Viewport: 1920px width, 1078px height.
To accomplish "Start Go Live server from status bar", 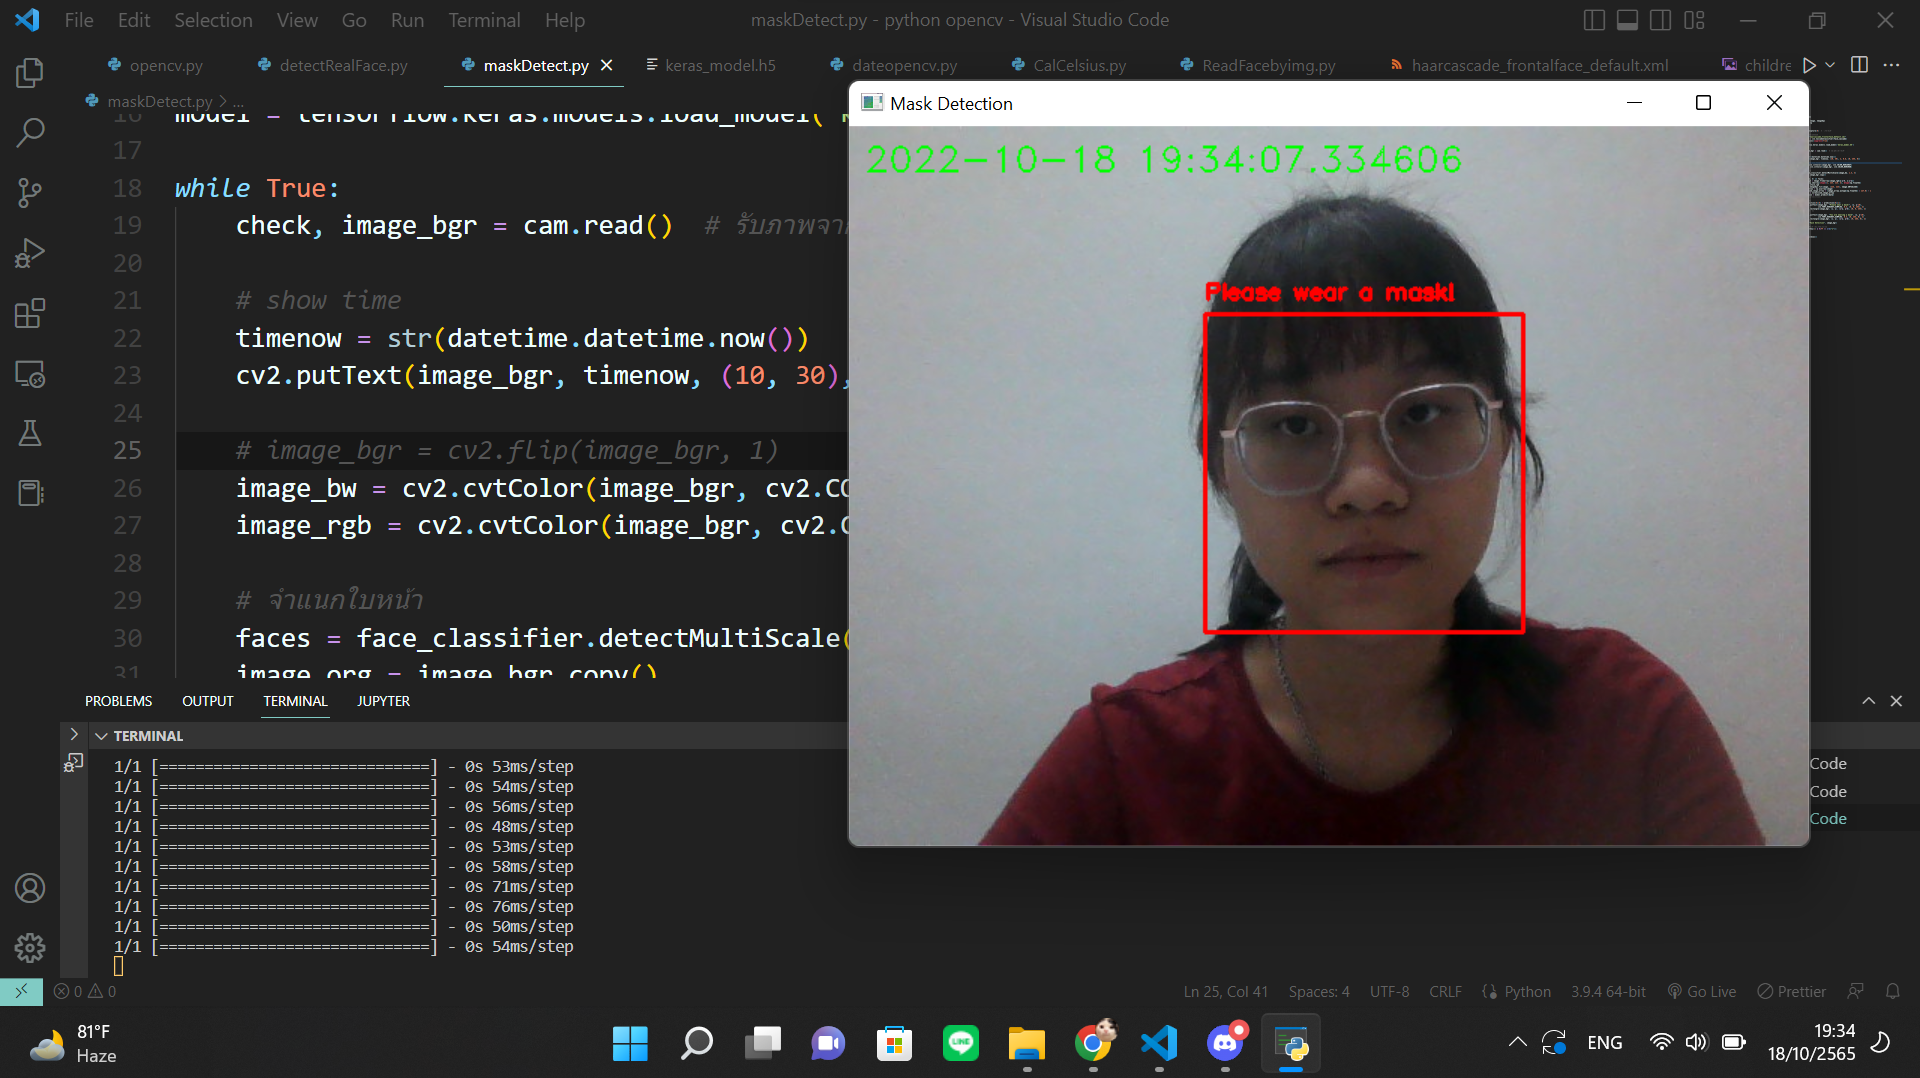I will point(1701,991).
